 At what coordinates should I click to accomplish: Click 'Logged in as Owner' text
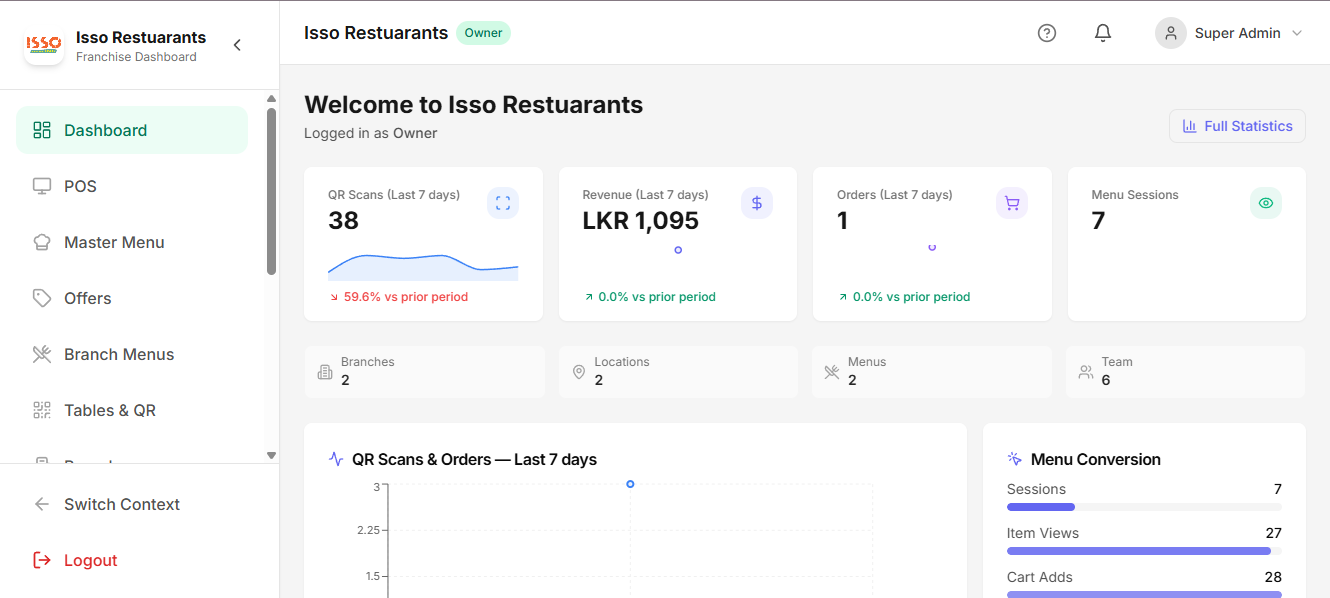click(x=371, y=133)
